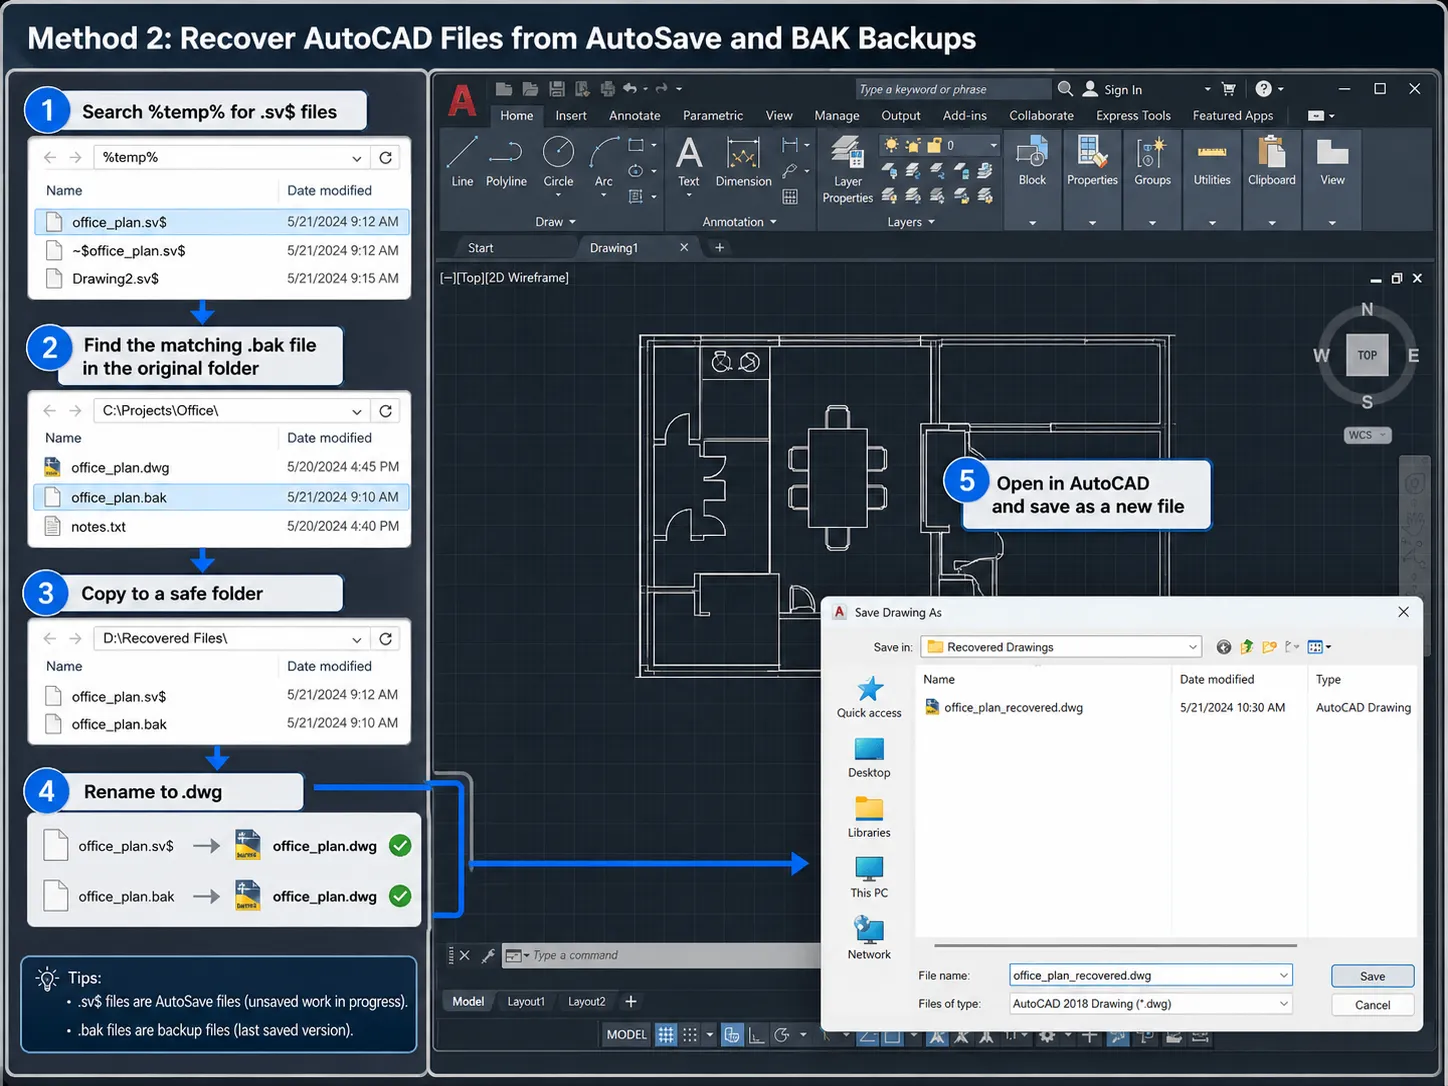Choose the Dimension annotation tool
Image resolution: width=1448 pixels, height=1086 pixels.
(x=743, y=162)
